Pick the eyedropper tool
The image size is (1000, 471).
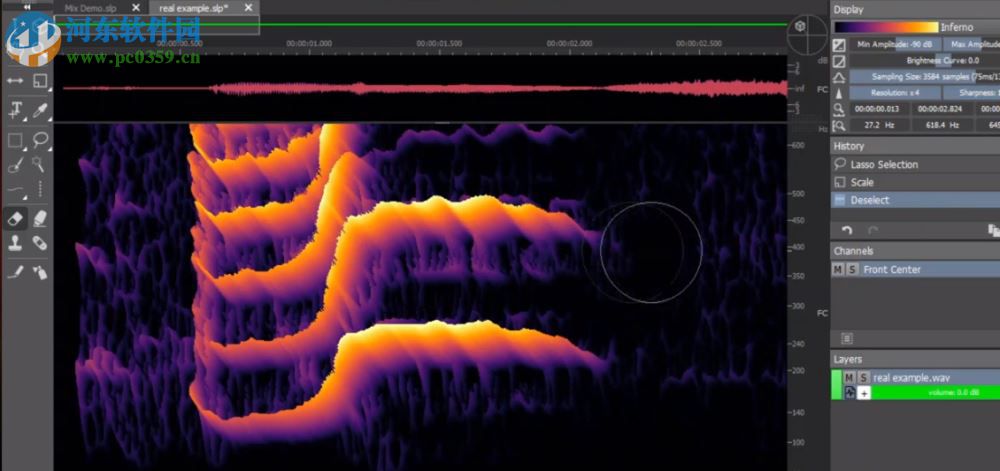40,110
